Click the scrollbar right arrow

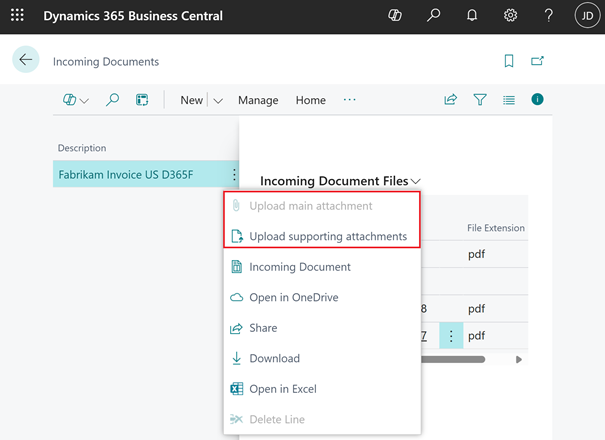[519, 359]
